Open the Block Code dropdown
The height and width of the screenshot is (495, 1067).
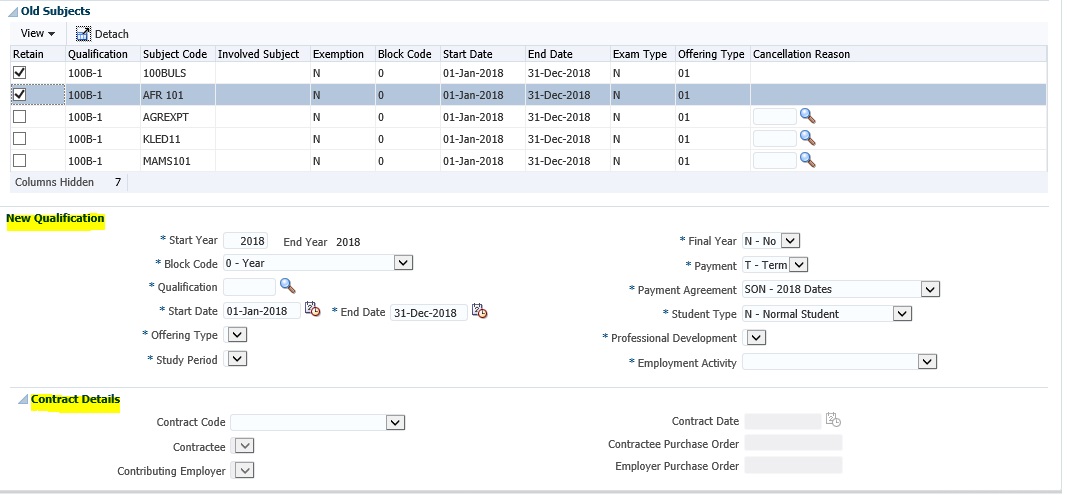[403, 263]
